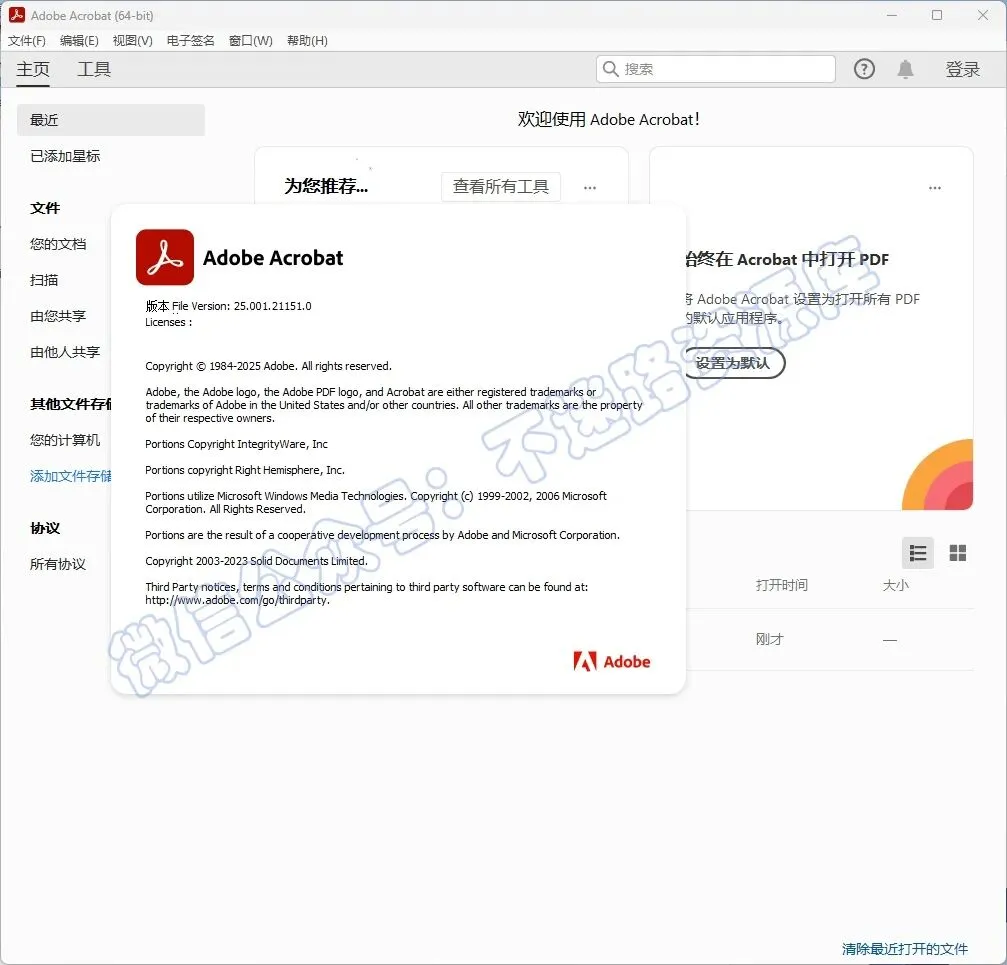
Task: Open the 电子签名 menu
Action: pos(190,40)
